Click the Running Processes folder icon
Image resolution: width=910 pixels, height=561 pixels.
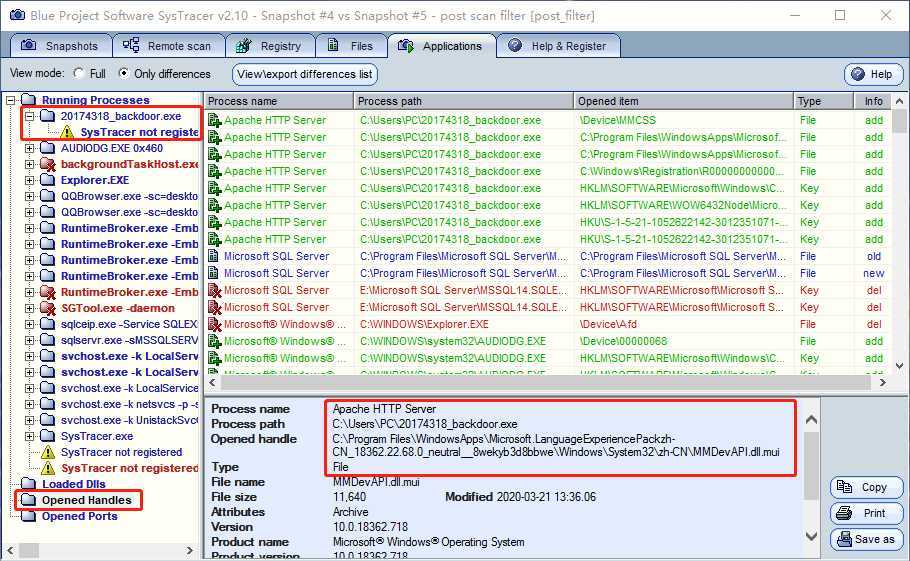tap(28, 100)
